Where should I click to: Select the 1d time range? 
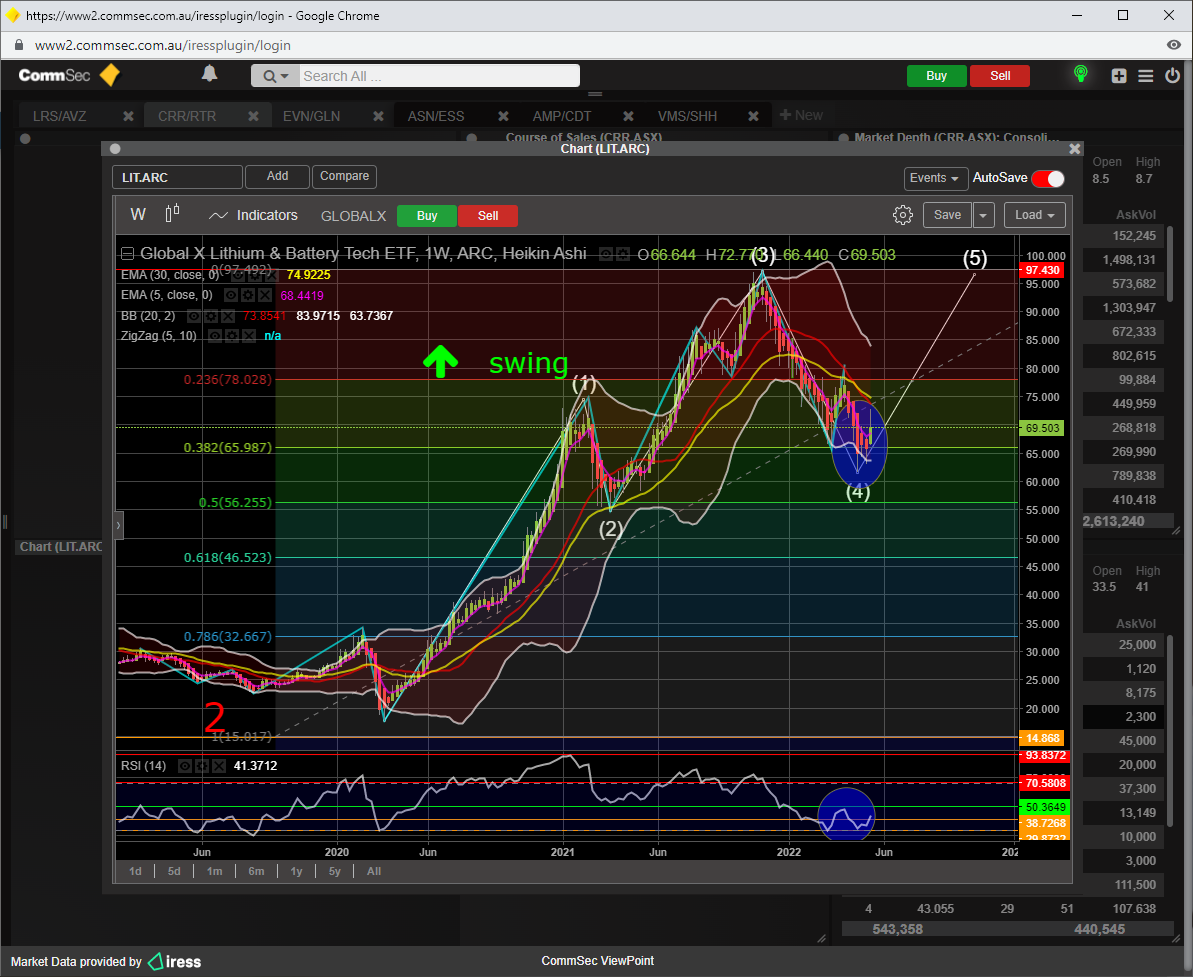click(x=135, y=871)
